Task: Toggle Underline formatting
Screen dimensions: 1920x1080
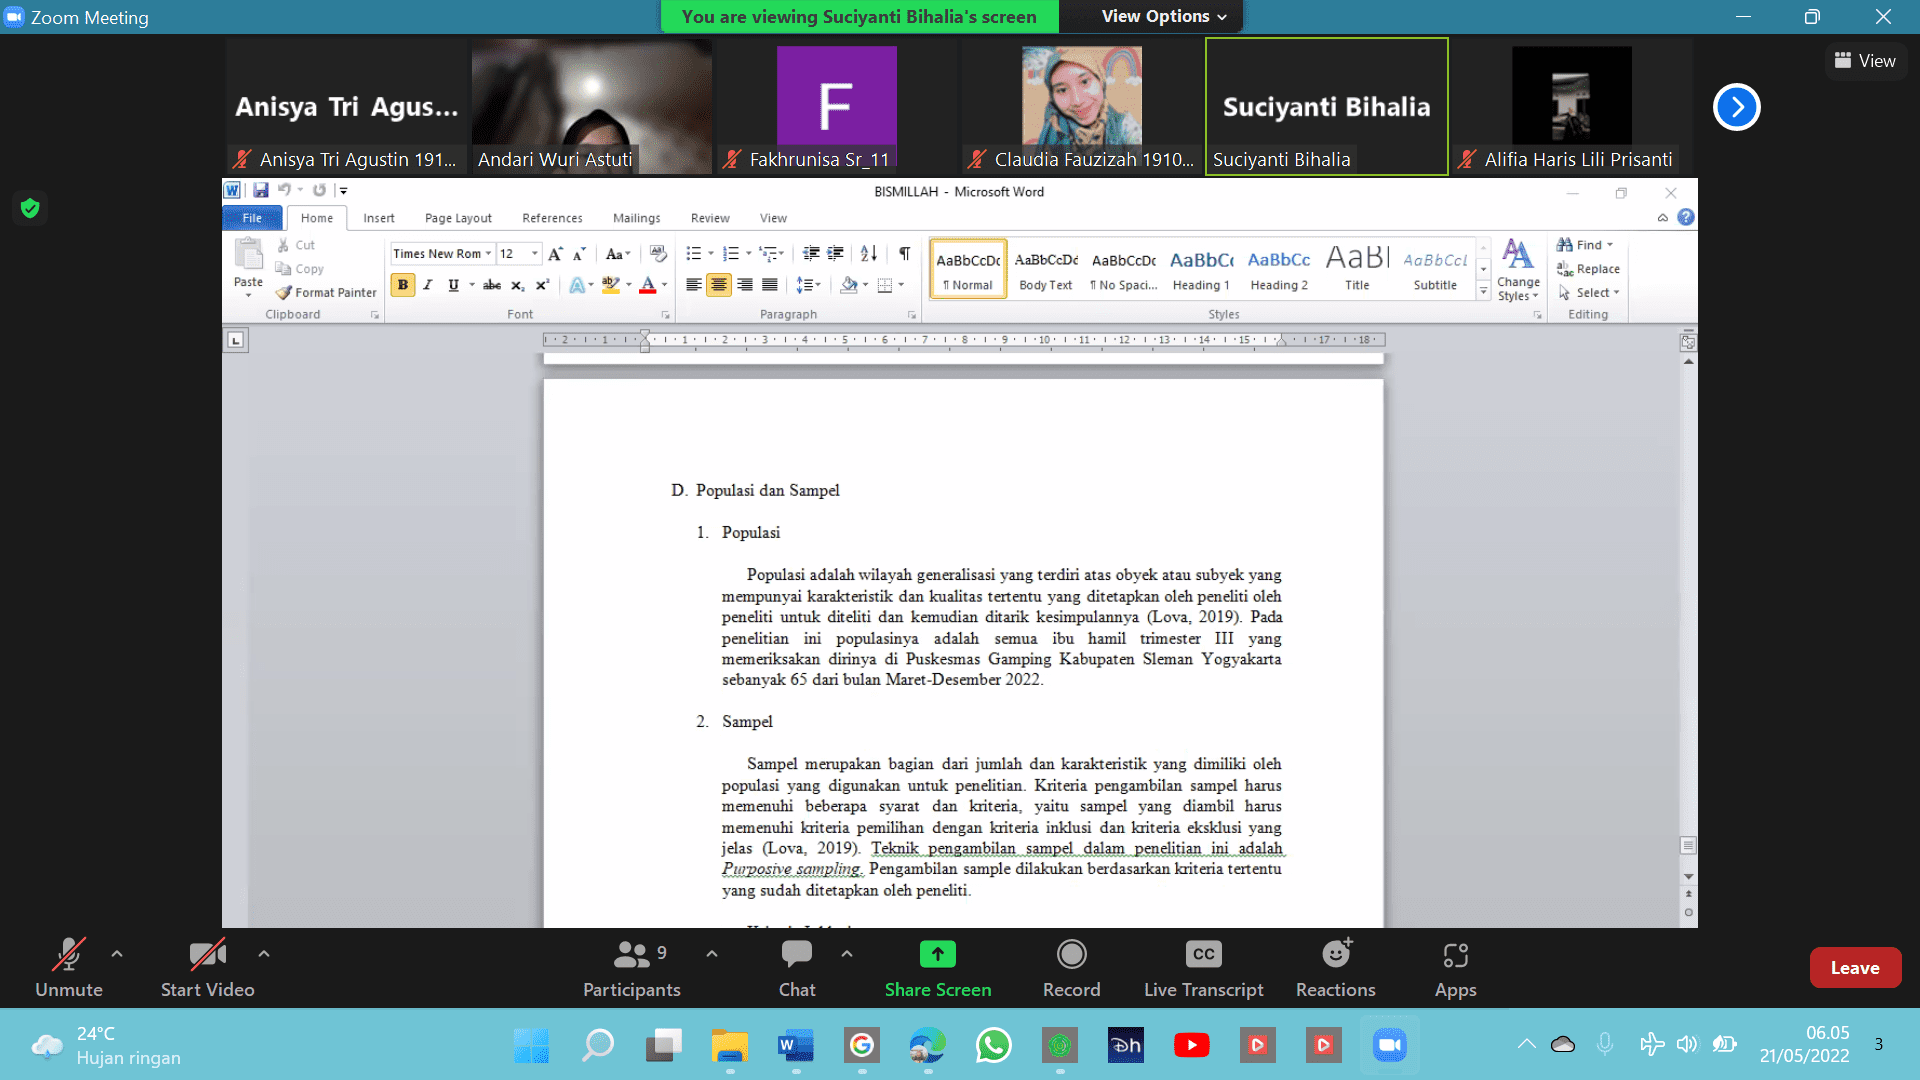Action: tap(453, 285)
